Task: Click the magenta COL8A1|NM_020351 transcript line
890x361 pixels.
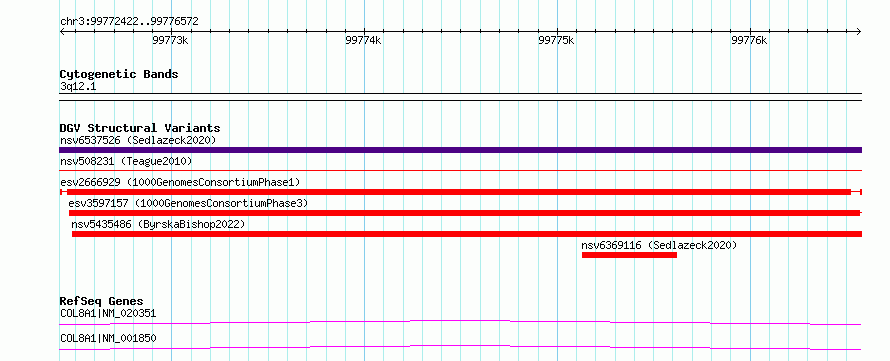Action: pos(460,322)
